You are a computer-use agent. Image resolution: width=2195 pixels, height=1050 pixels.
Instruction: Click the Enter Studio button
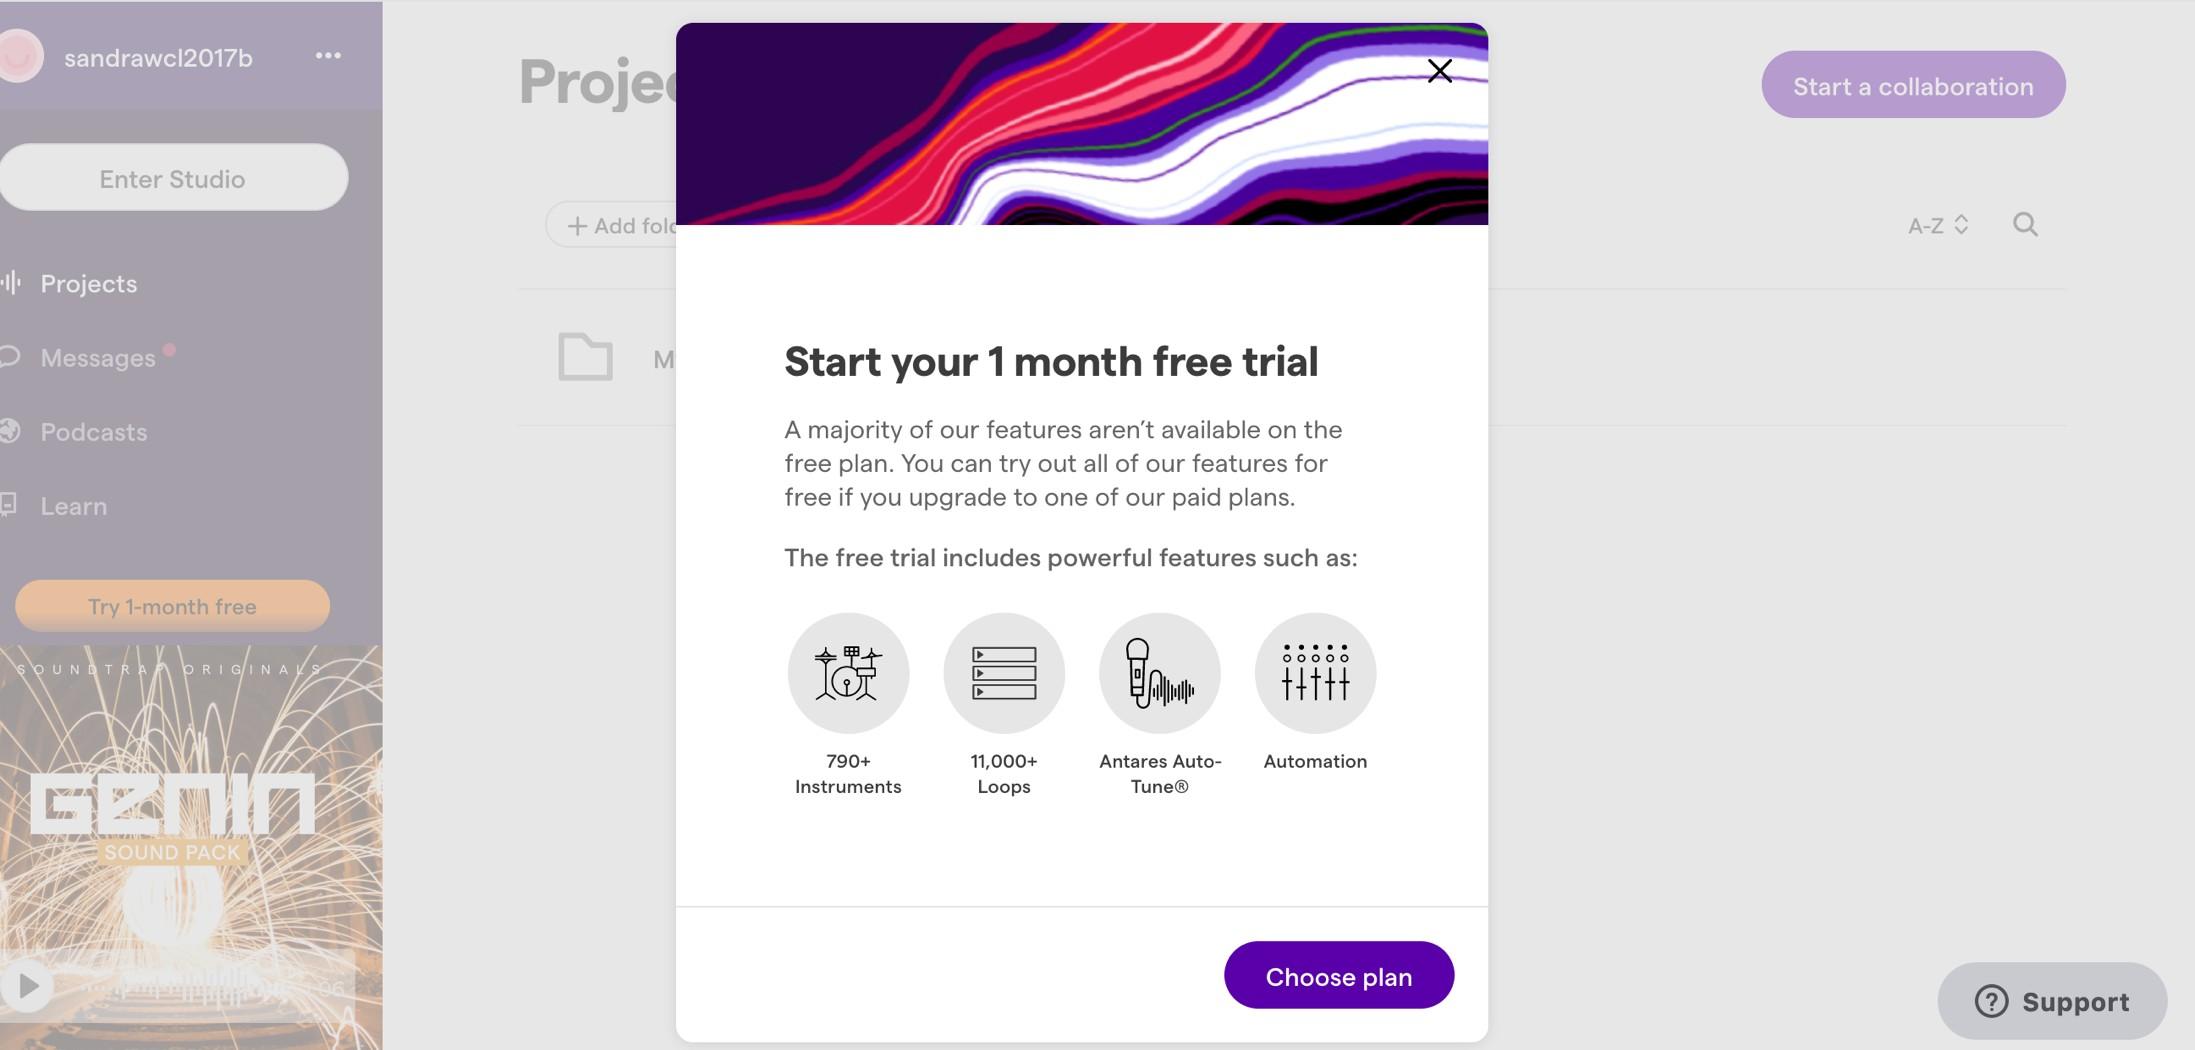tap(173, 177)
